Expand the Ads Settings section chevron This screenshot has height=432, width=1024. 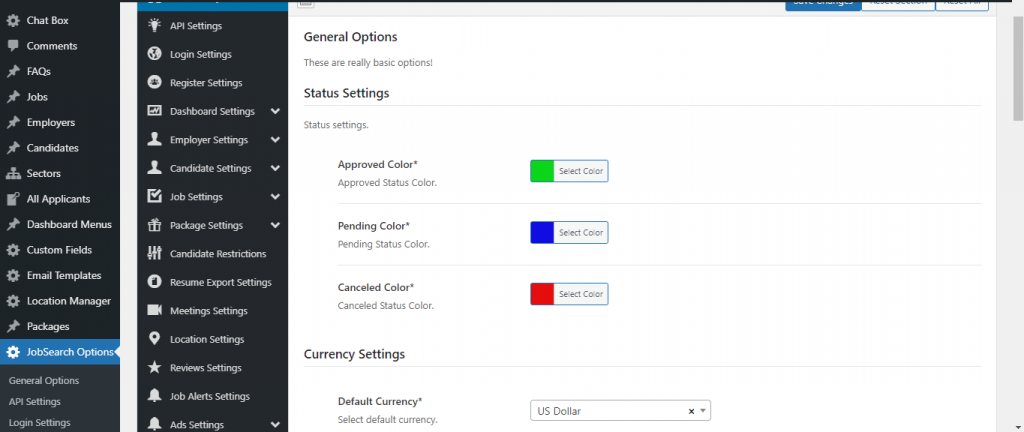tap(275, 424)
